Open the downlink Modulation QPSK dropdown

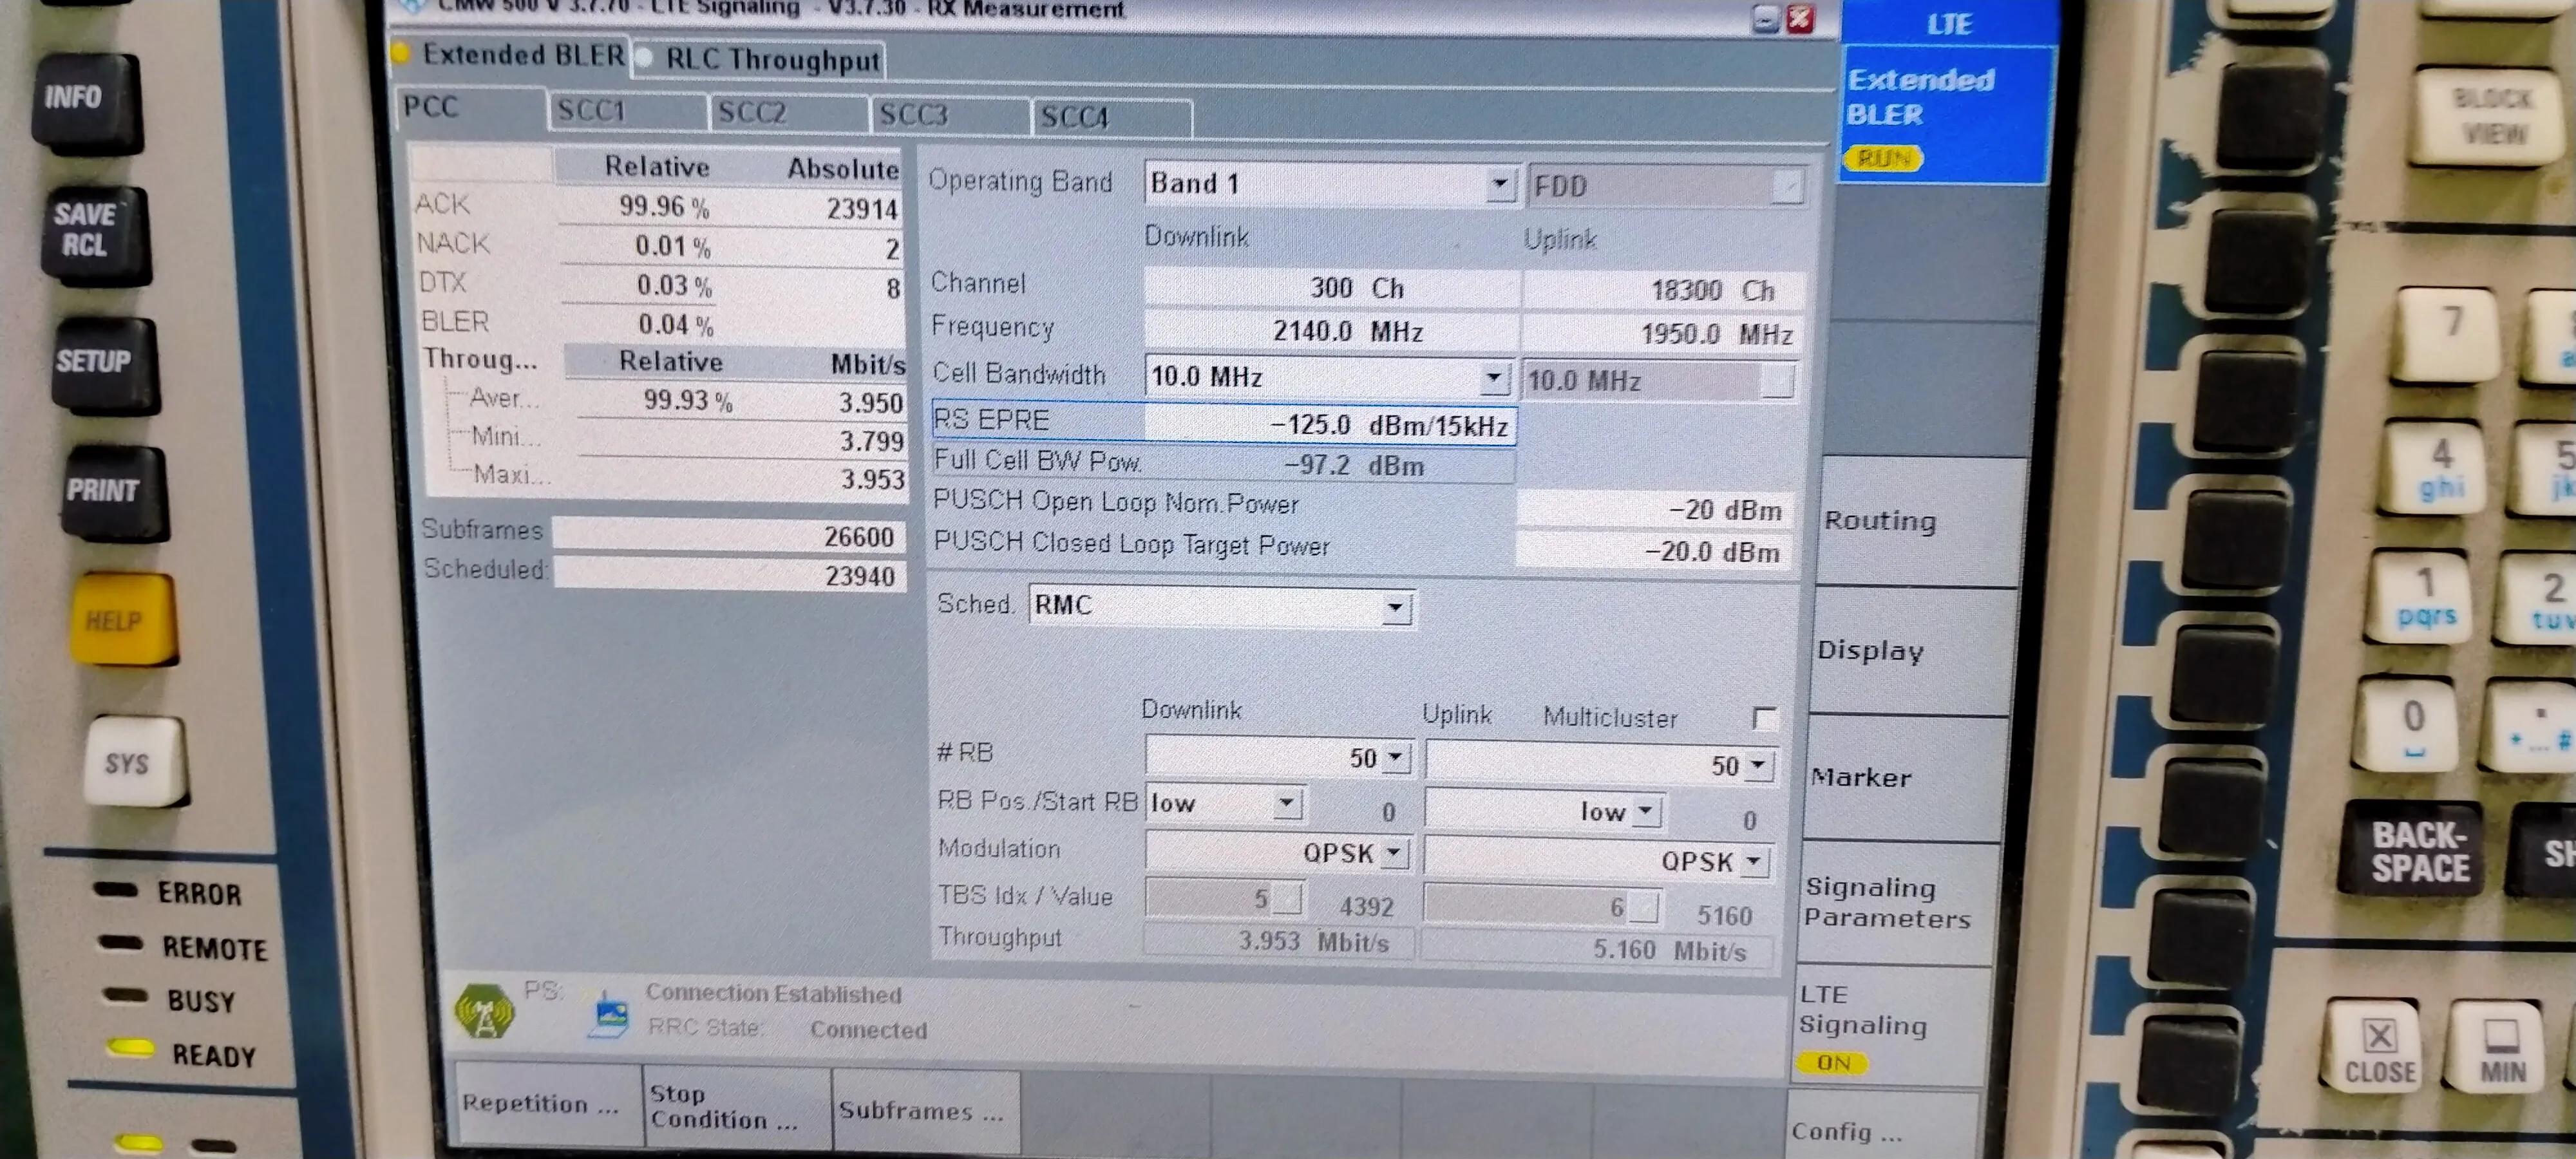(1394, 853)
